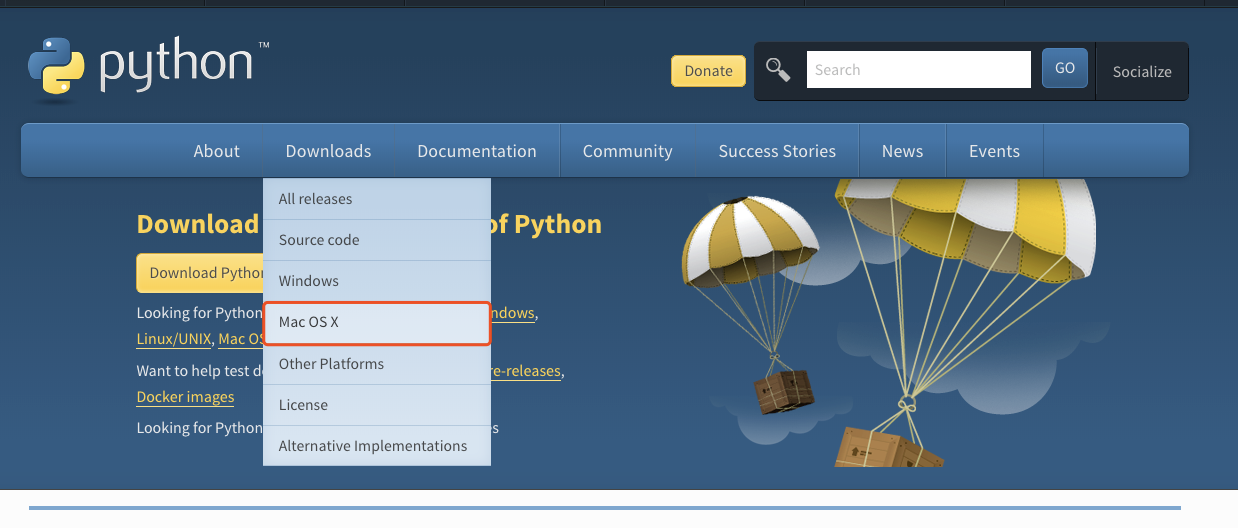1238x528 pixels.
Task: Click the yellow Download Python button
Action: pyautogui.click(x=200, y=273)
